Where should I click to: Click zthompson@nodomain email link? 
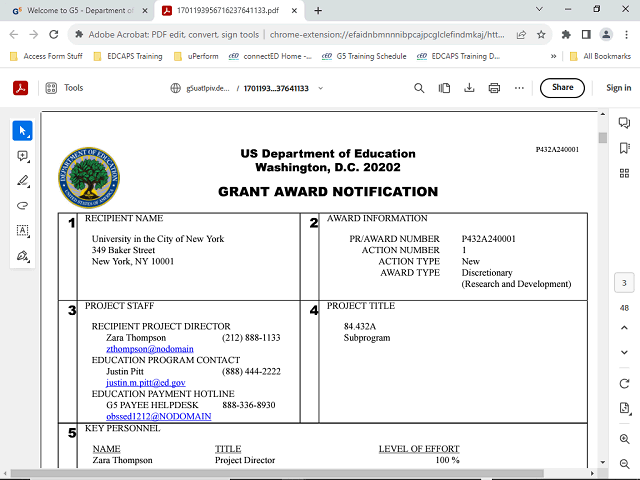150,349
